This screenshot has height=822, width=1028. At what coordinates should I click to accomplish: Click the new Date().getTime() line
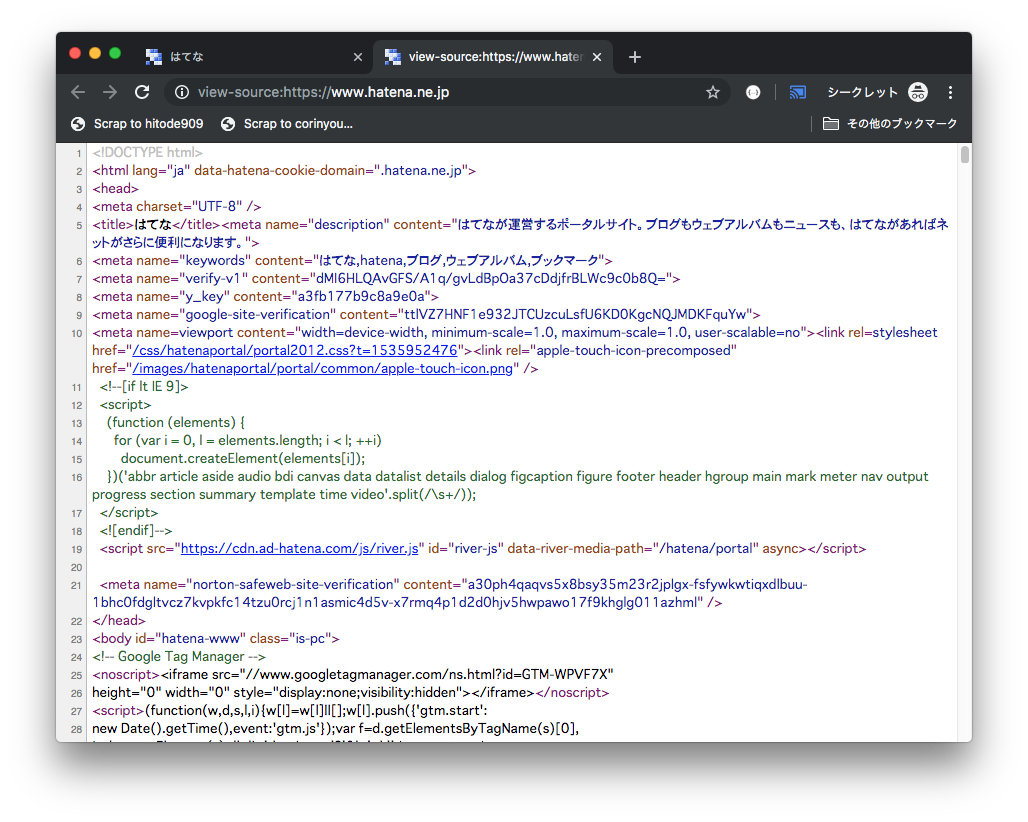[x=336, y=729]
